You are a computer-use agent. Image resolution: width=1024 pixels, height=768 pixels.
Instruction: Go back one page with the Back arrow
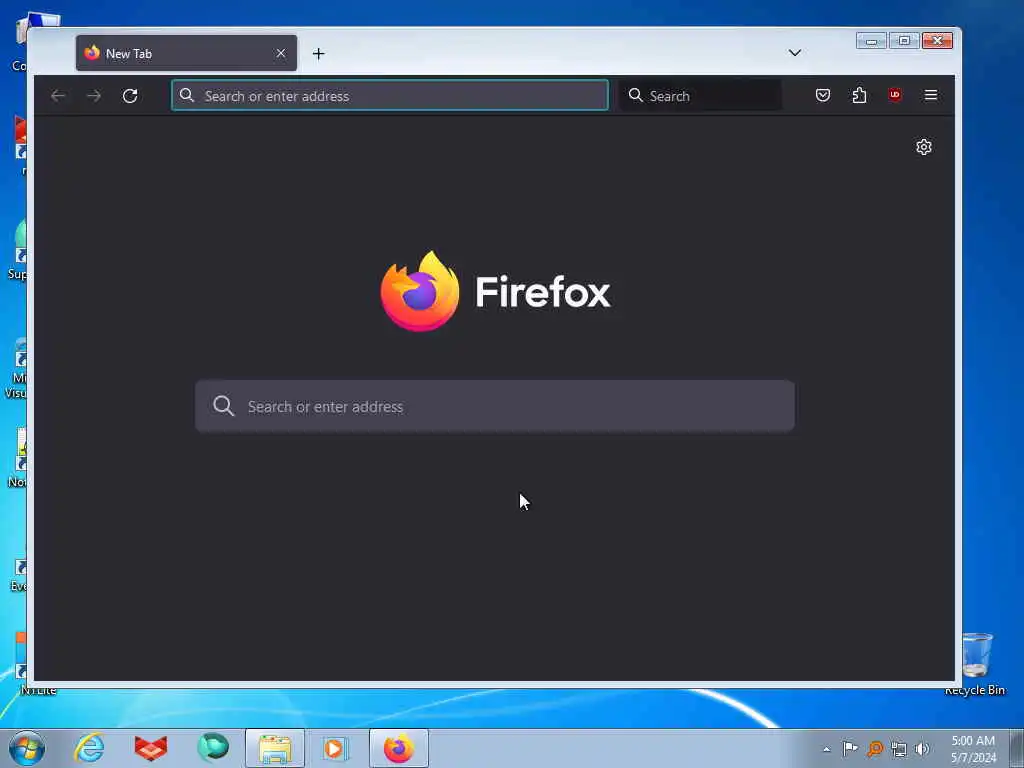57,96
